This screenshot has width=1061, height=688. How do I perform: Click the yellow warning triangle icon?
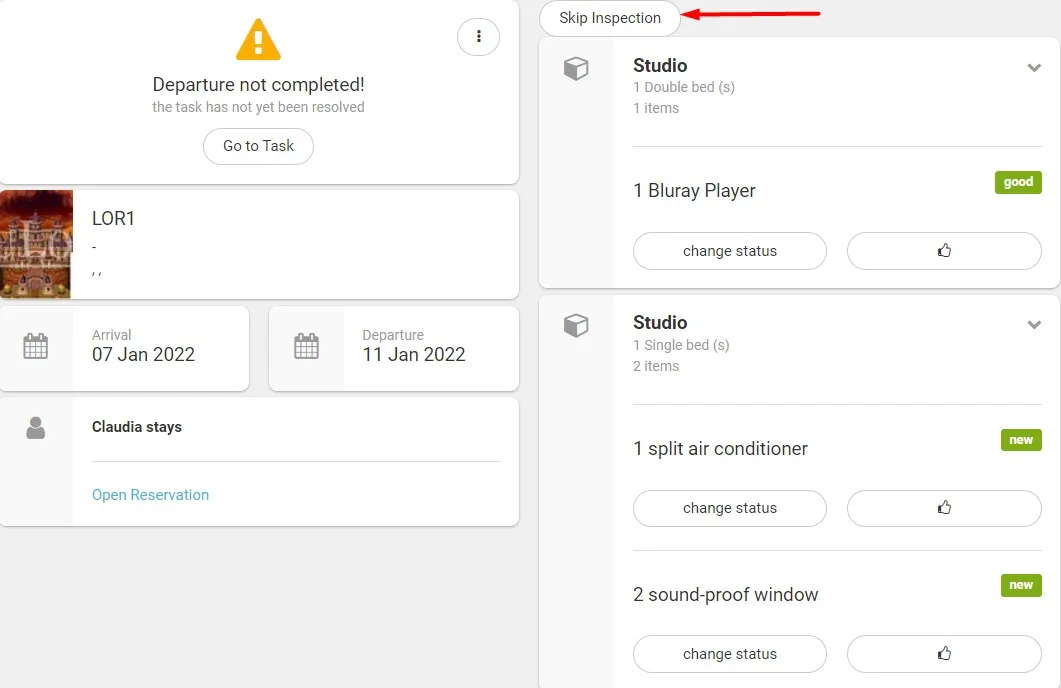click(x=258, y=41)
